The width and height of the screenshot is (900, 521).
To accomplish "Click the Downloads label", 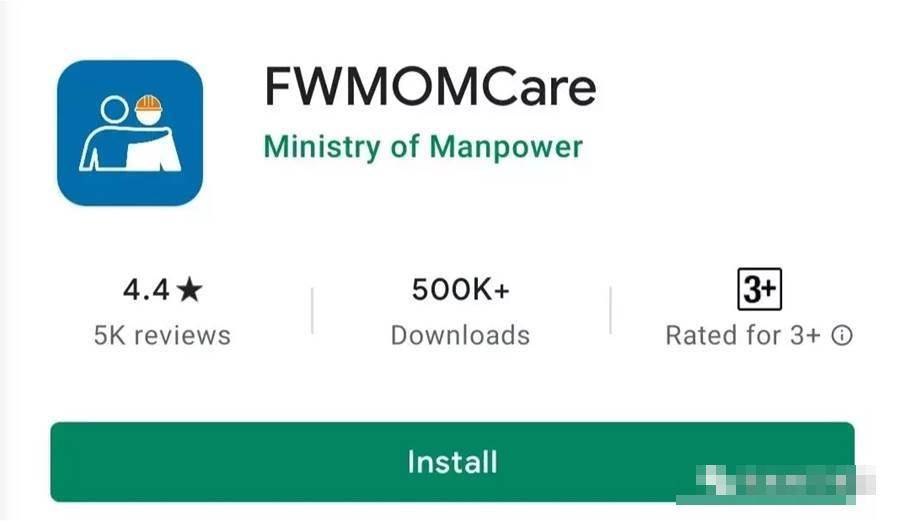I will pyautogui.click(x=460, y=336).
